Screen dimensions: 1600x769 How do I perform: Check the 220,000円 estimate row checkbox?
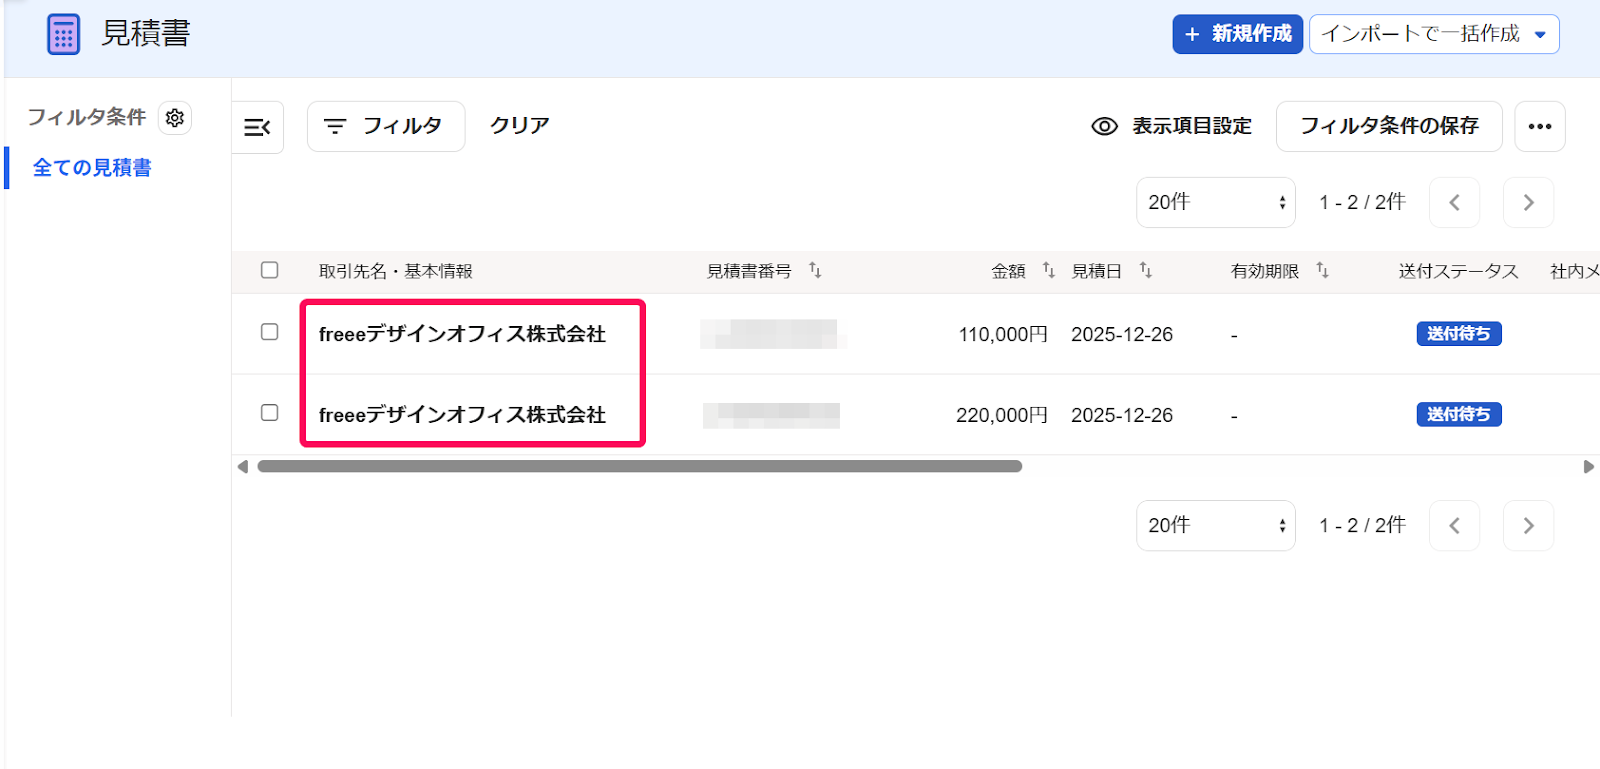pos(269,413)
